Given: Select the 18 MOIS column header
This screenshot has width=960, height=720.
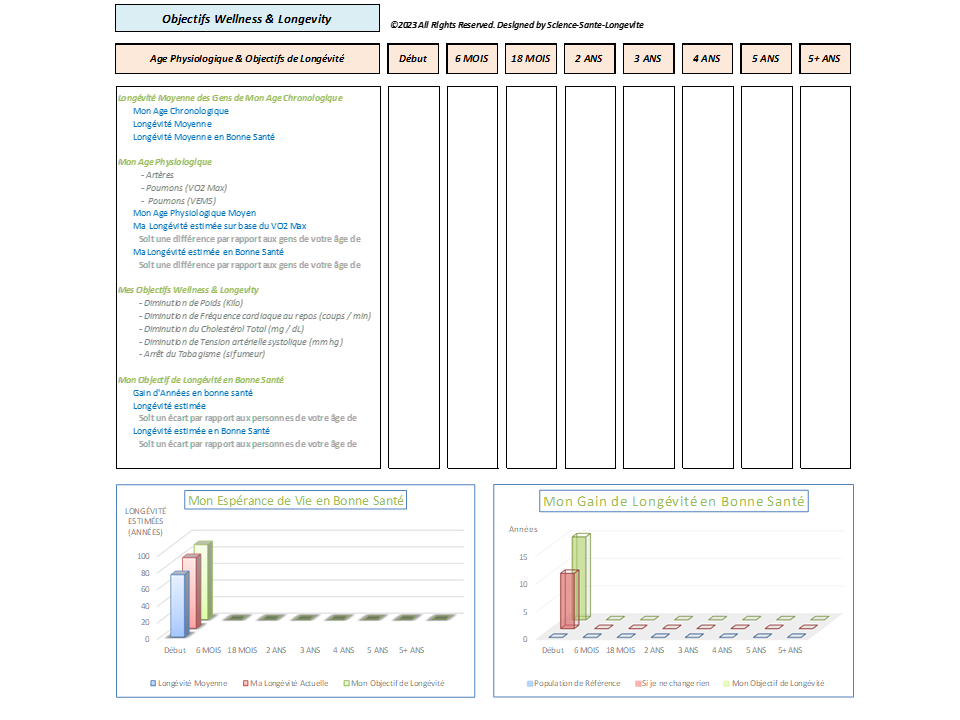Looking at the screenshot, I should pyautogui.click(x=531, y=59).
